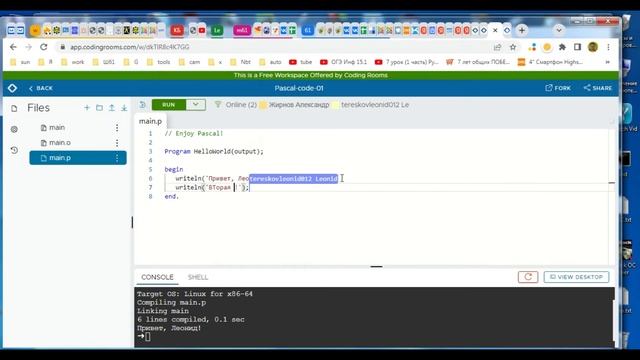
Task: Click the browser forward arrow
Action: [28, 47]
